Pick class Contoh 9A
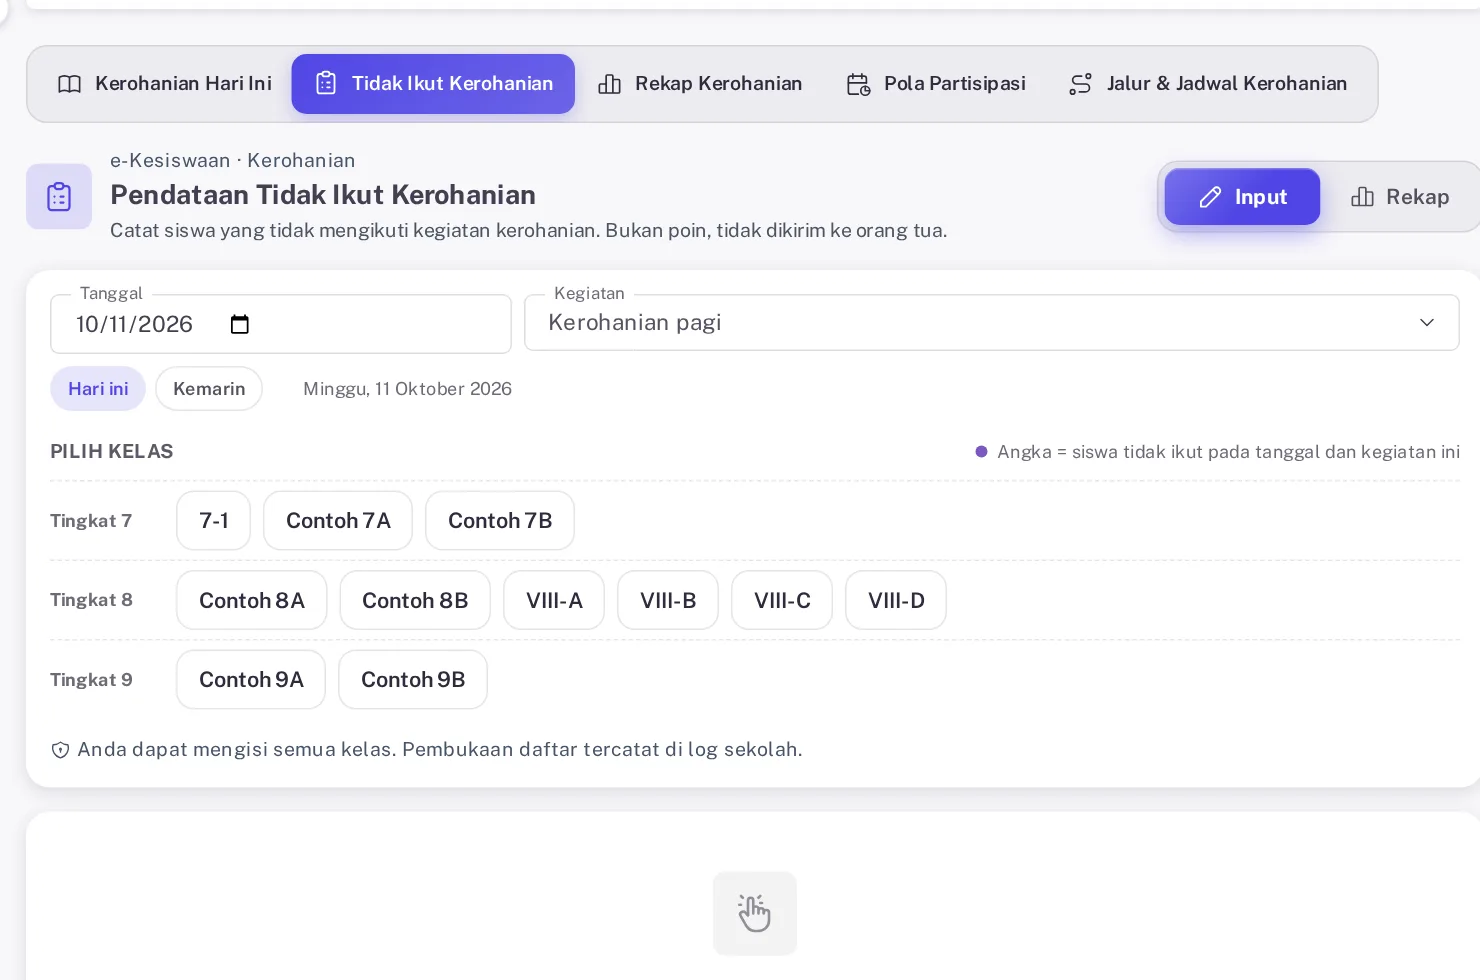 tap(251, 680)
